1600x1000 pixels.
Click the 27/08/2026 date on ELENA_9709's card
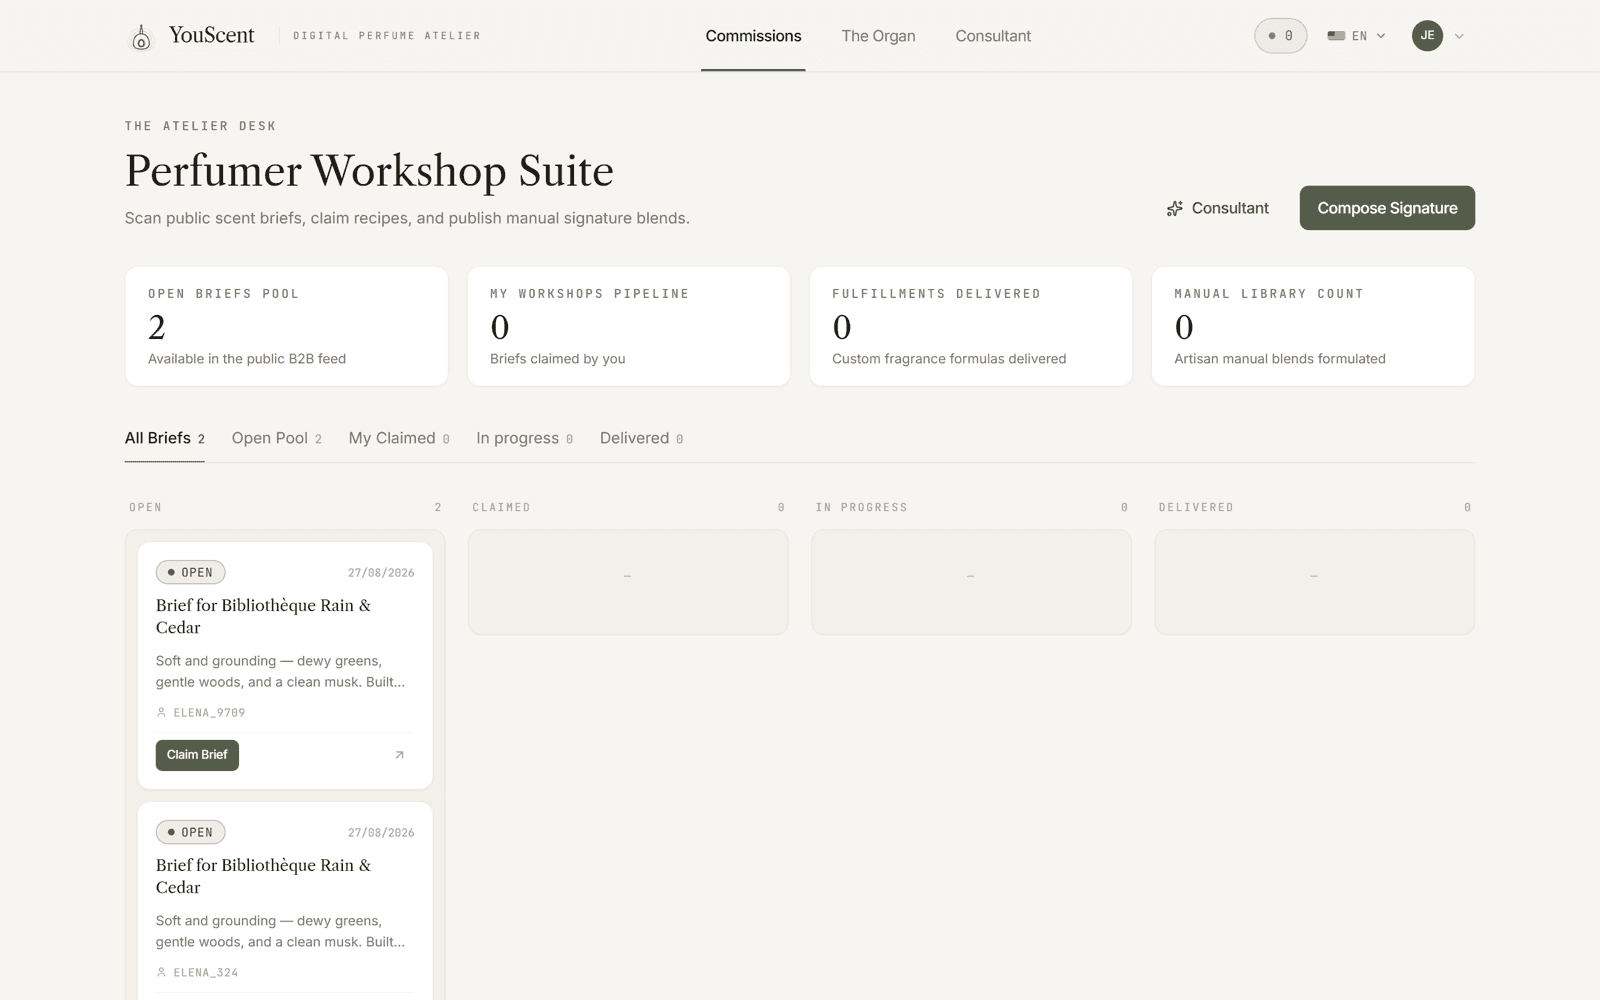[x=381, y=573]
